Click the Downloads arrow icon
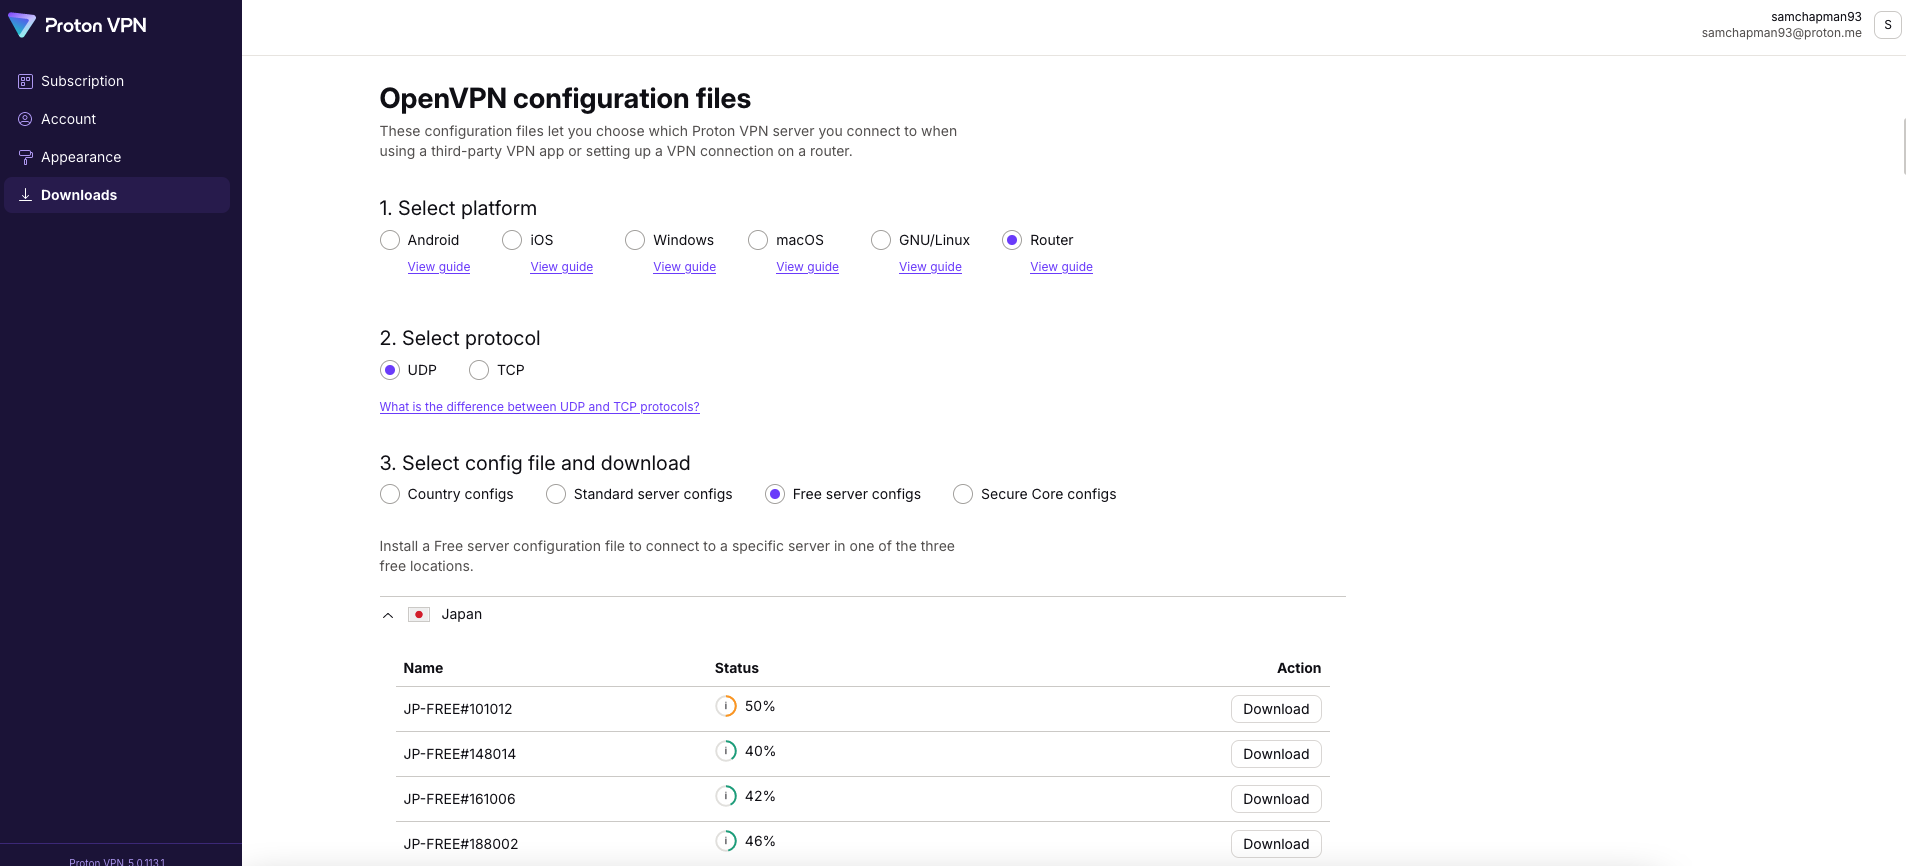Viewport: 1906px width, 866px height. pyautogui.click(x=25, y=195)
